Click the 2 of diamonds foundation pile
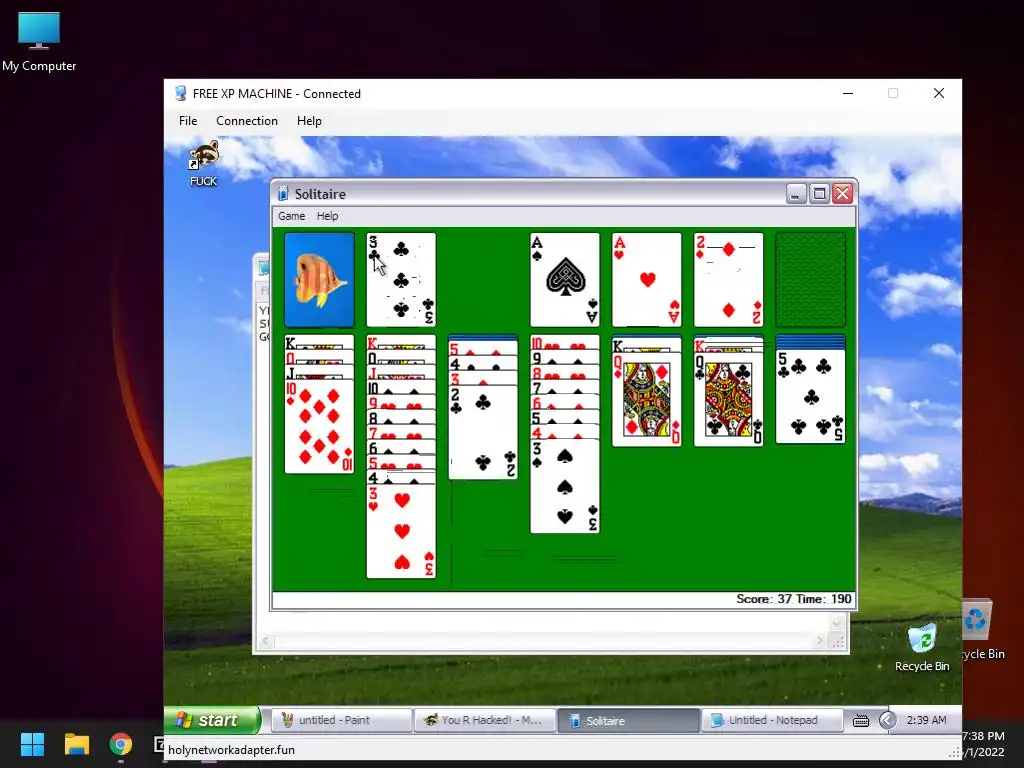The height and width of the screenshot is (768, 1024). [x=728, y=280]
